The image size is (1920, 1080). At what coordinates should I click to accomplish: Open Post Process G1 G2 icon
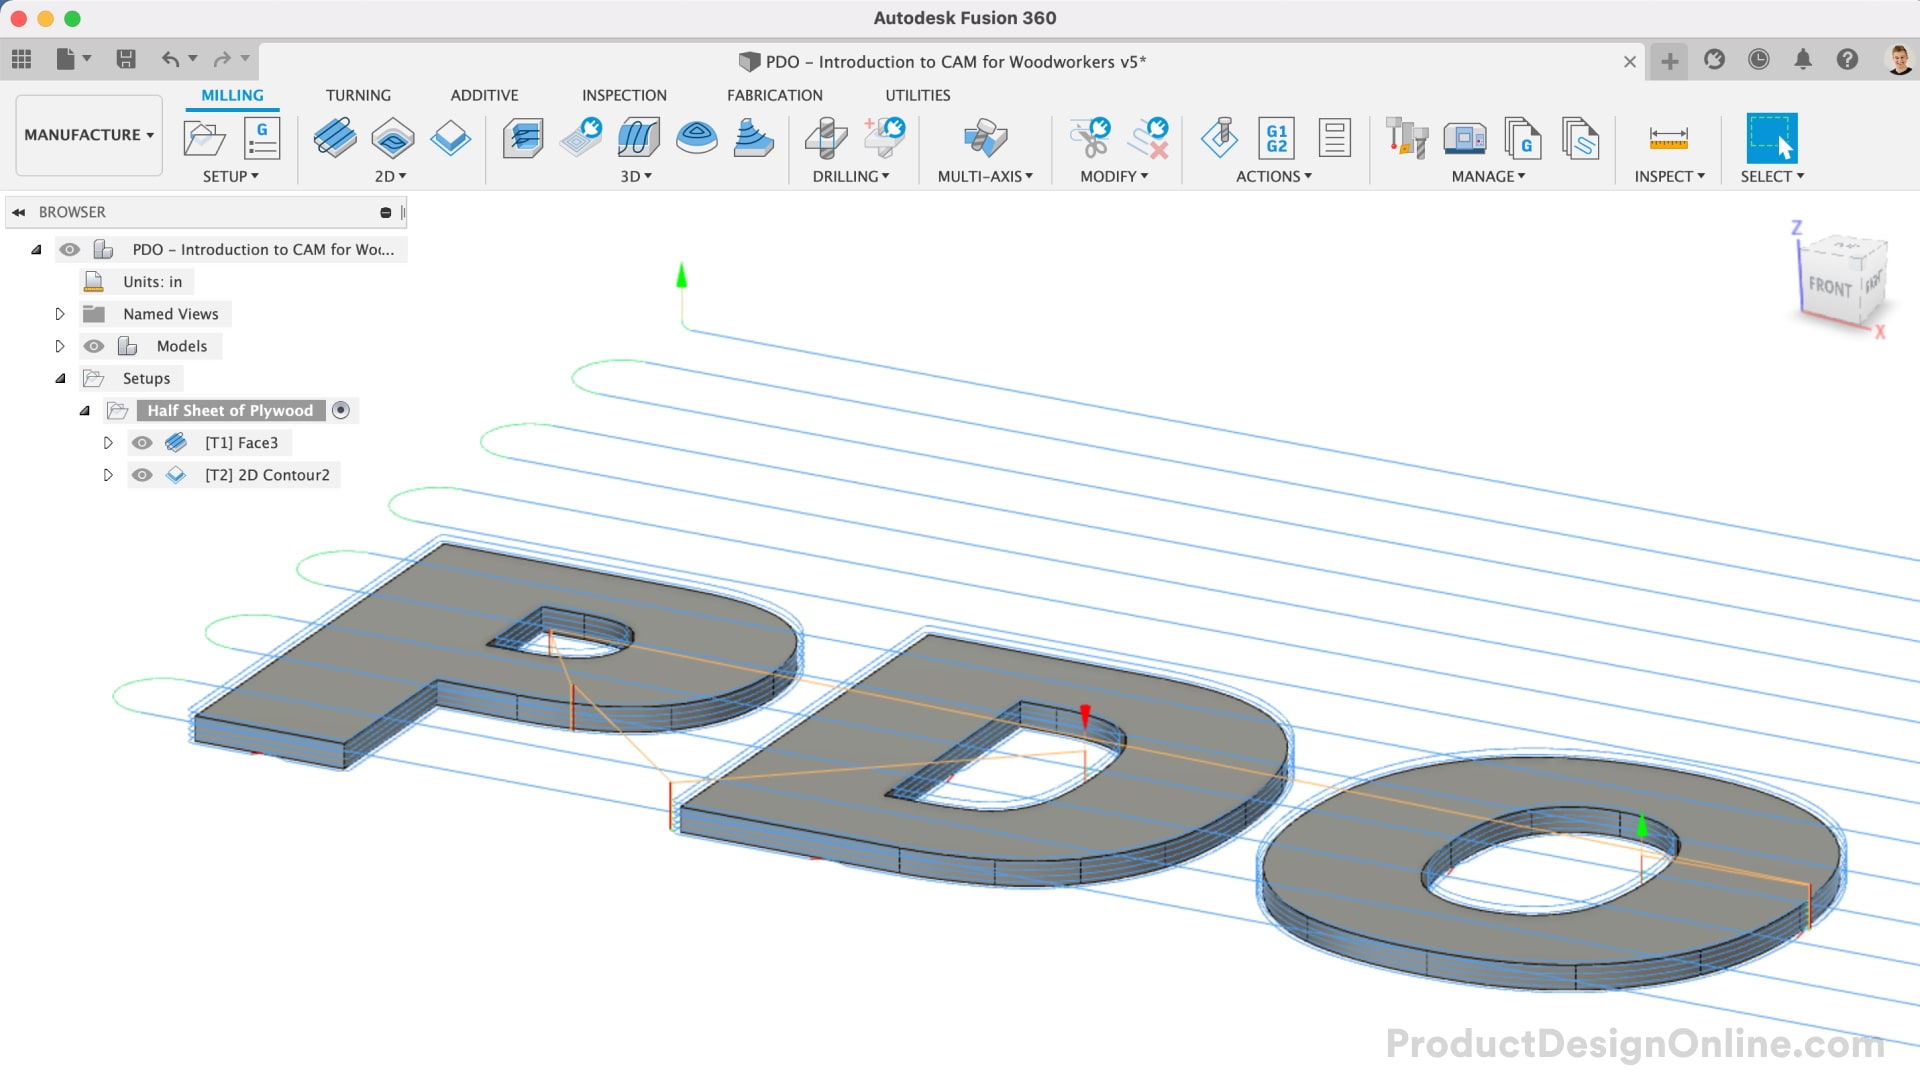click(1277, 138)
